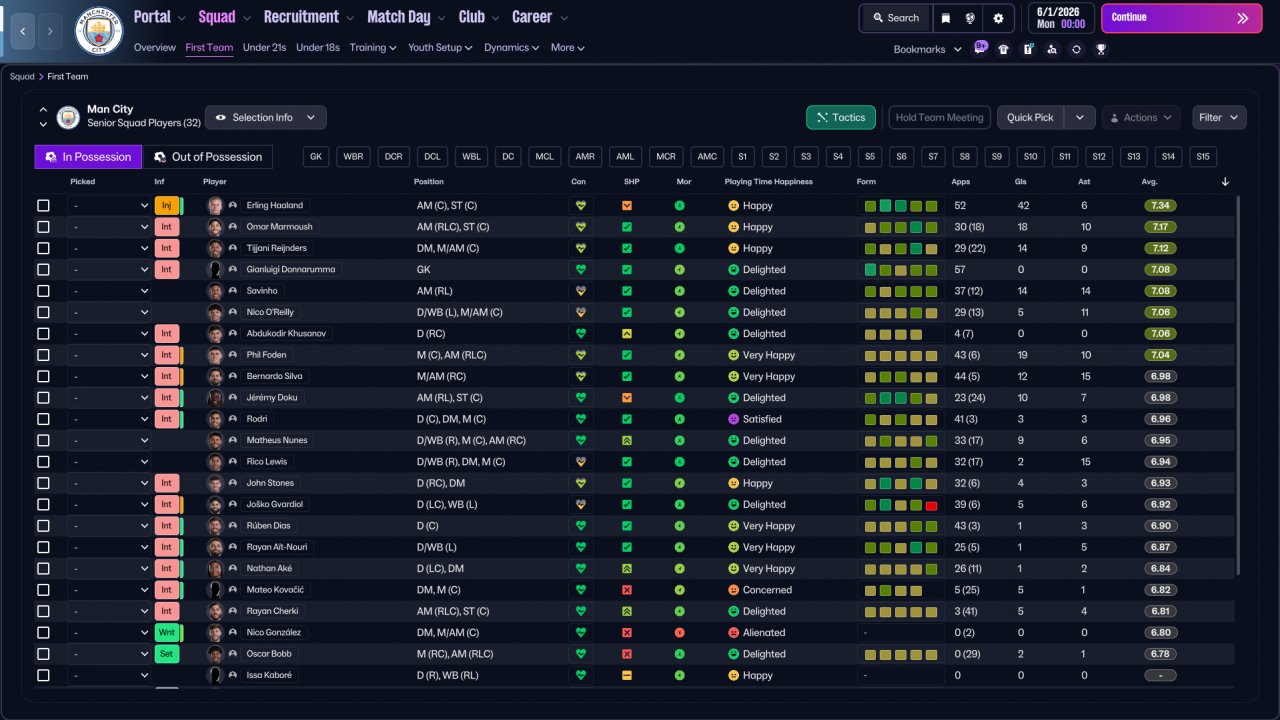Open the kit shirt shortcut icon
1280x720 pixels.
pyautogui.click(x=1004, y=49)
